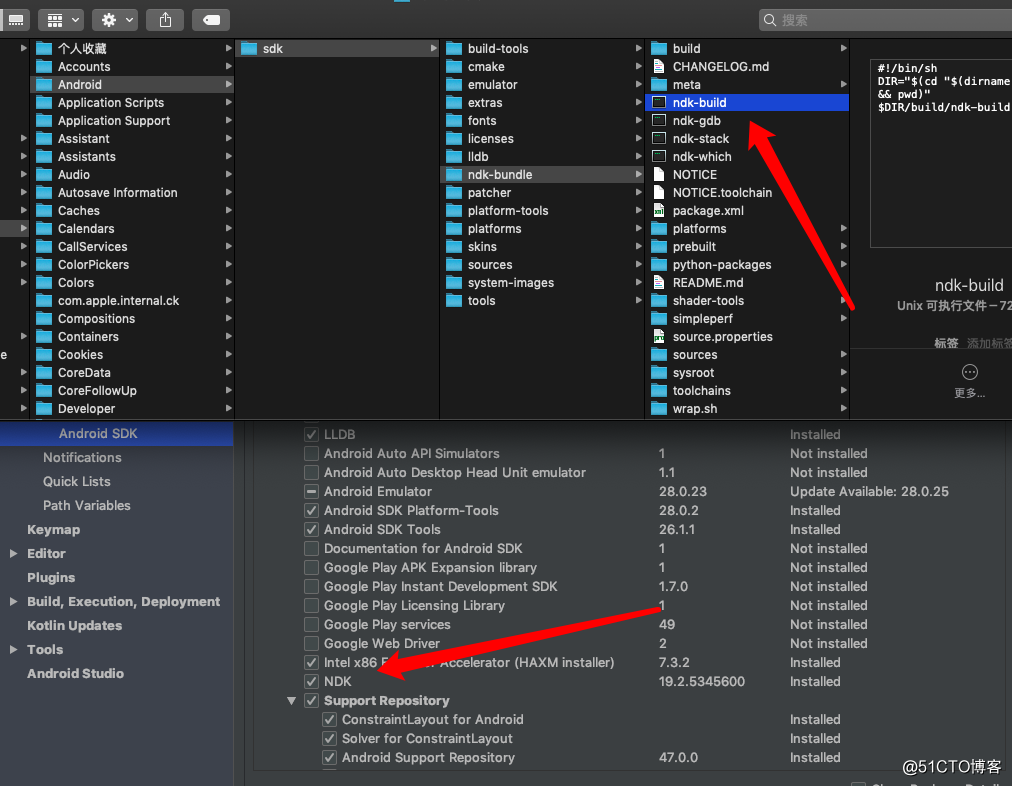Open Kotlin Updates settings page
Viewport: 1012px width, 786px height.
click(x=74, y=625)
